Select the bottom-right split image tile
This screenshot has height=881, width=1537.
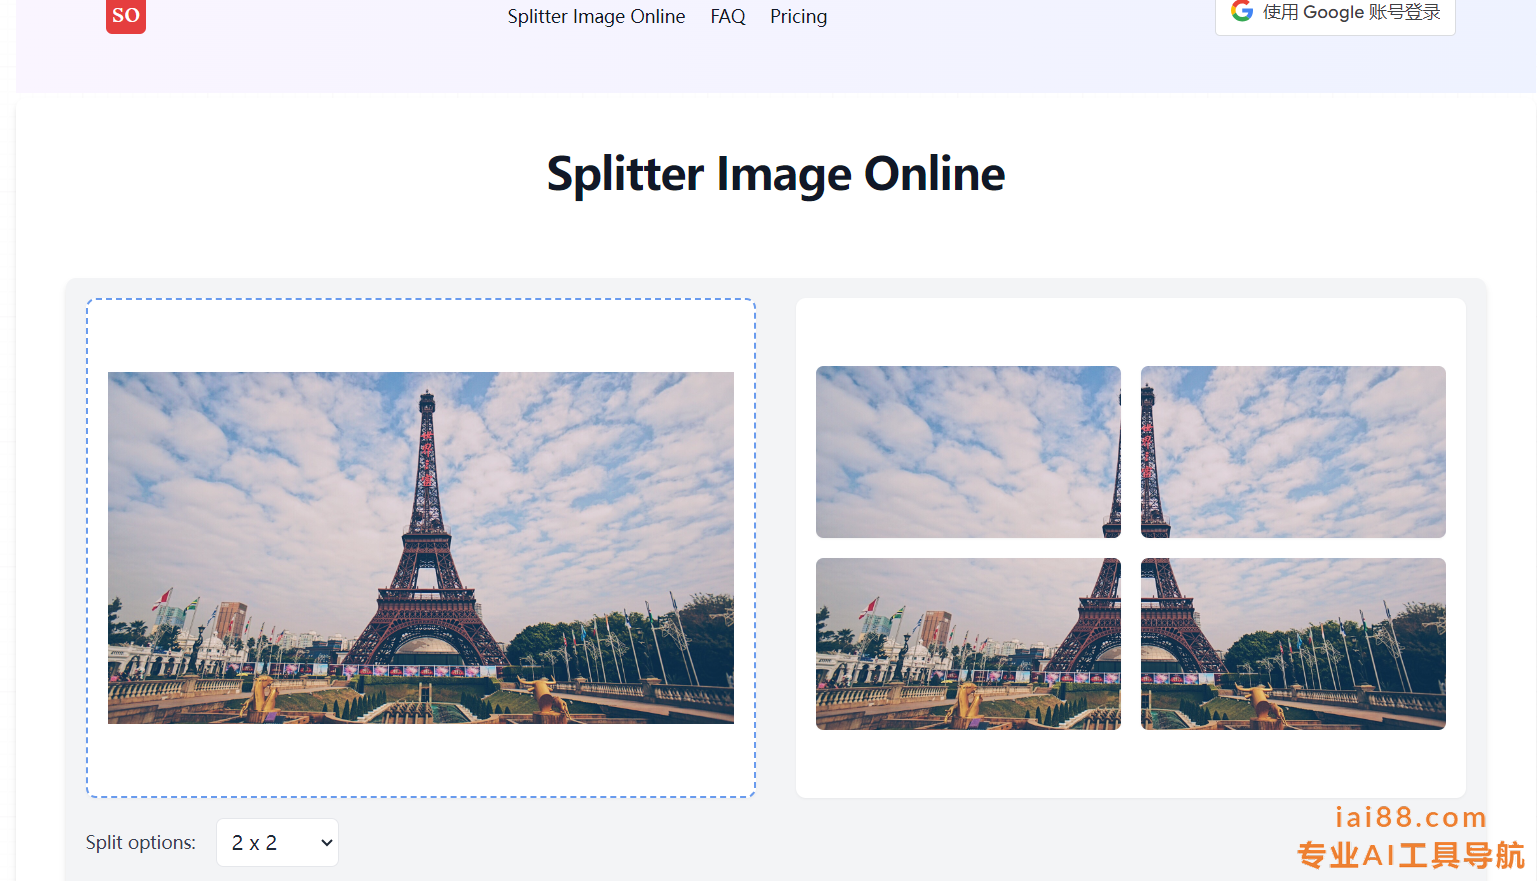(1293, 644)
